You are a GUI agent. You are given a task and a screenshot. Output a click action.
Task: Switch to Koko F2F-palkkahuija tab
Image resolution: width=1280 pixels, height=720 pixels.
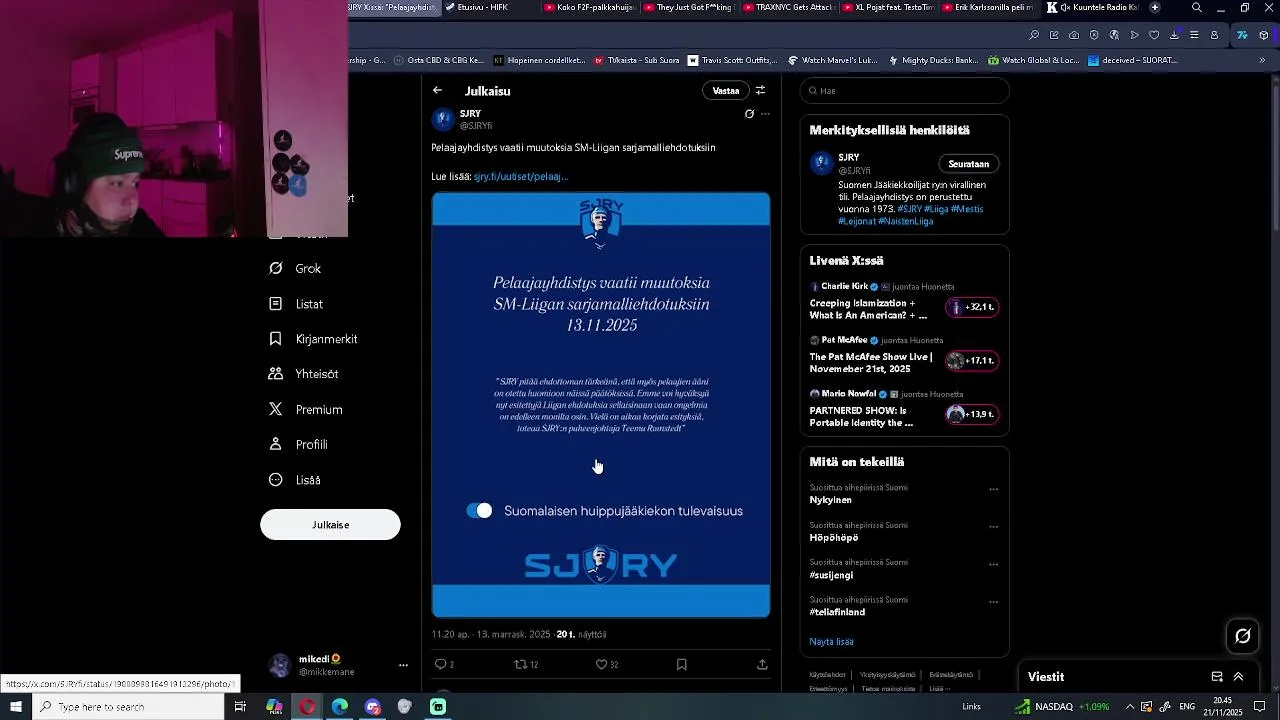590,7
